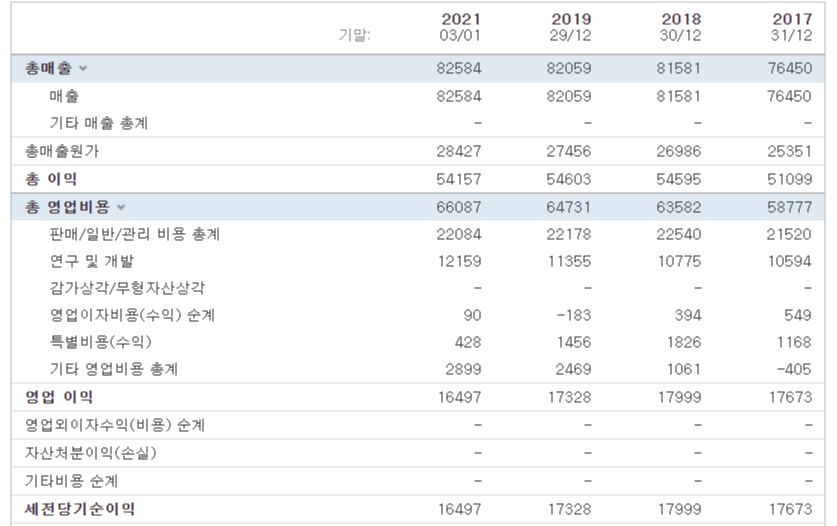
Task: Click 판매/일반/관리 value 22540
Action: pos(679,234)
